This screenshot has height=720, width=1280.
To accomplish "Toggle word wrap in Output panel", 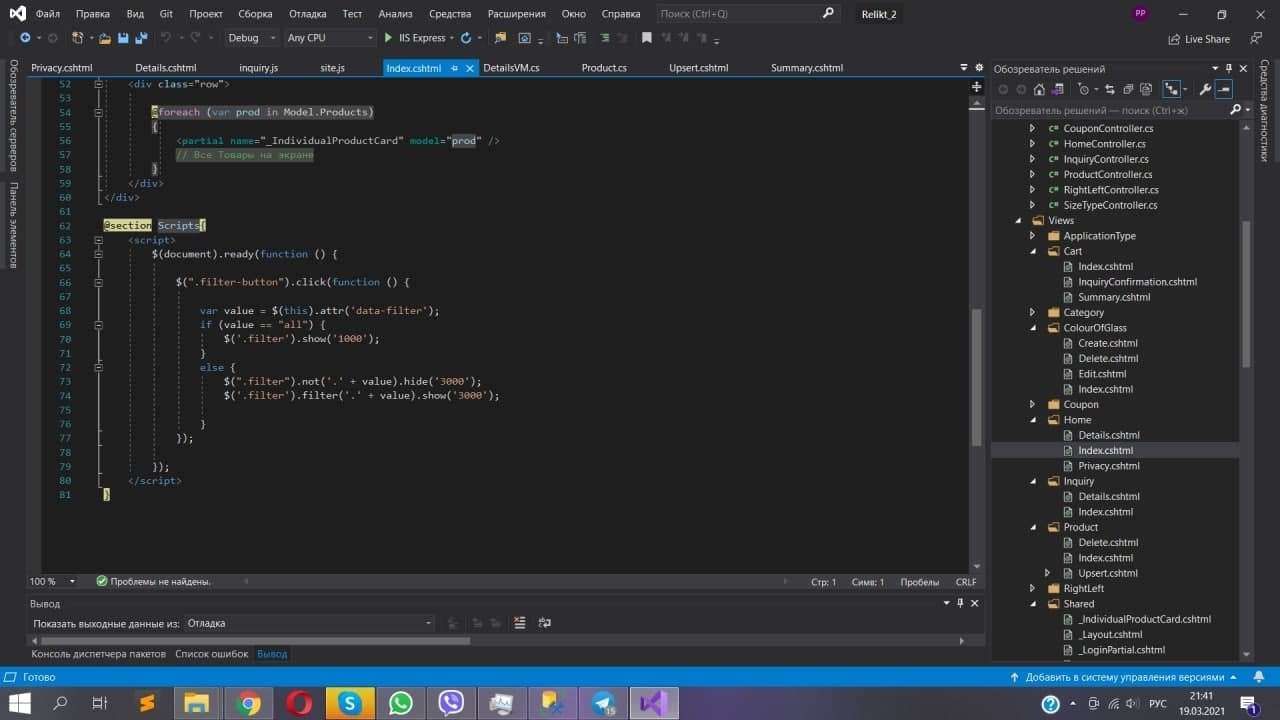I will pos(544,623).
